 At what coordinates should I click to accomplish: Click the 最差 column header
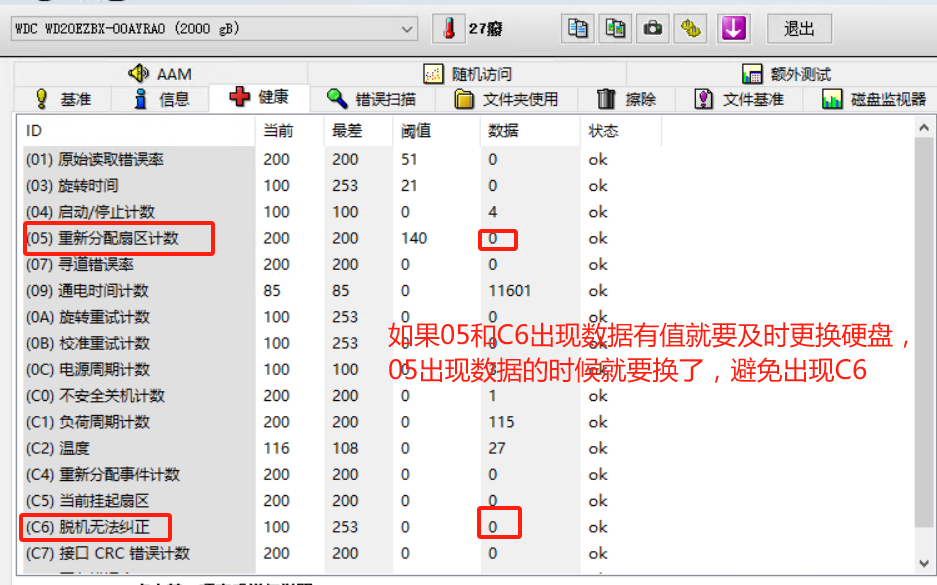pyautogui.click(x=359, y=131)
